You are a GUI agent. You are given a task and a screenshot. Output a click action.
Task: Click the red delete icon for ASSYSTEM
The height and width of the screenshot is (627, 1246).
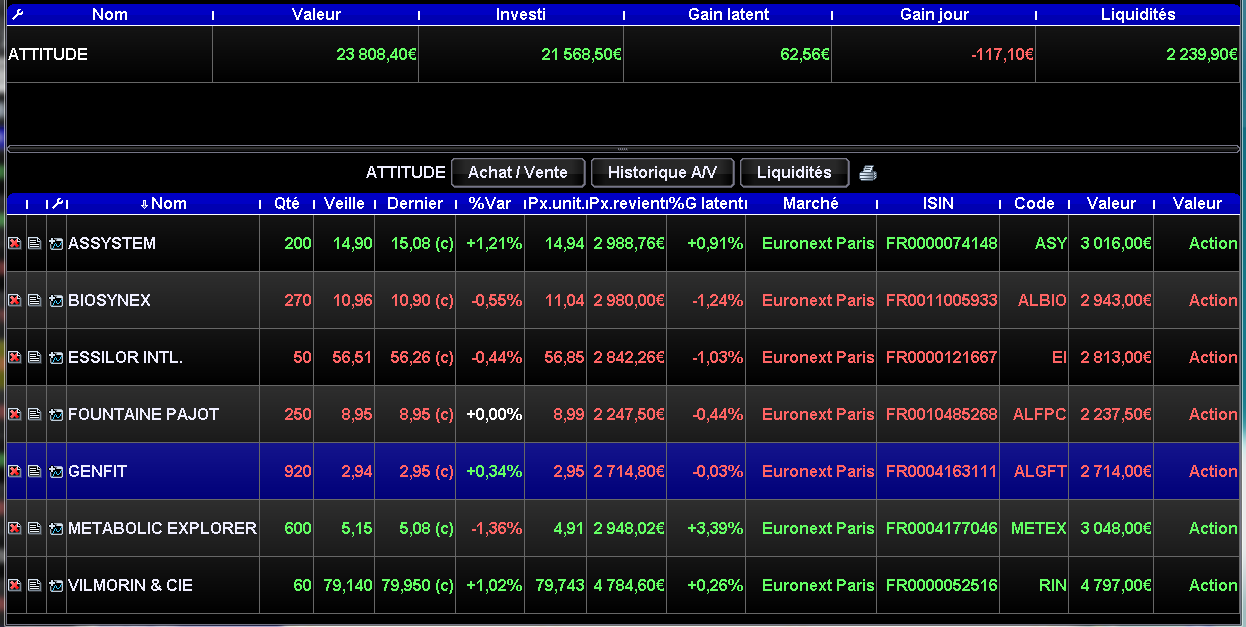click(x=15, y=243)
